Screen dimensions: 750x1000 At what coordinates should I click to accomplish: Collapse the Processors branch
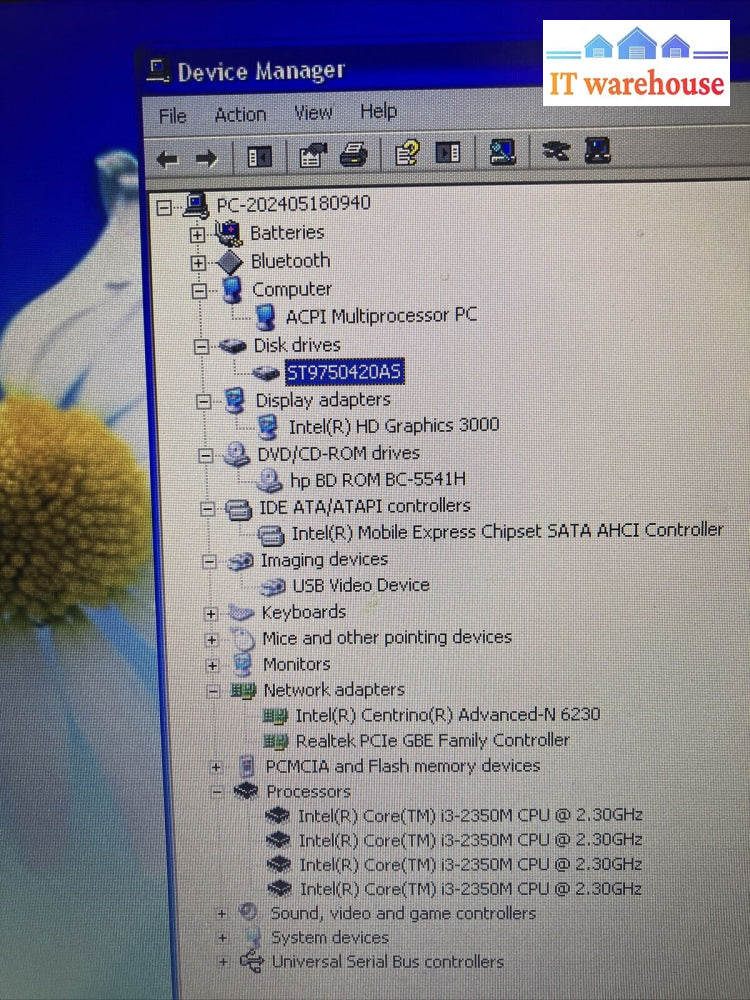pos(217,792)
